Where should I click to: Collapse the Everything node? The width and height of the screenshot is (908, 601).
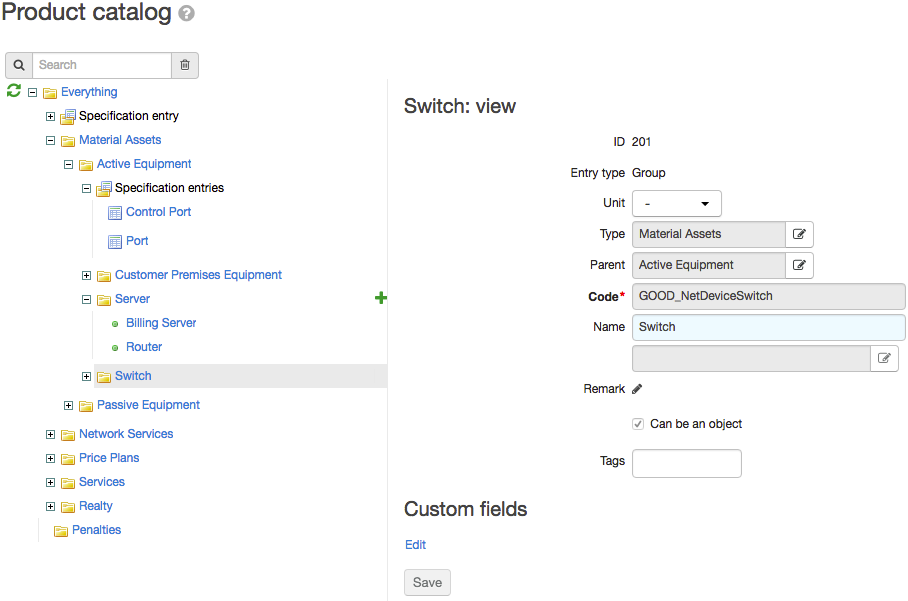click(32, 93)
